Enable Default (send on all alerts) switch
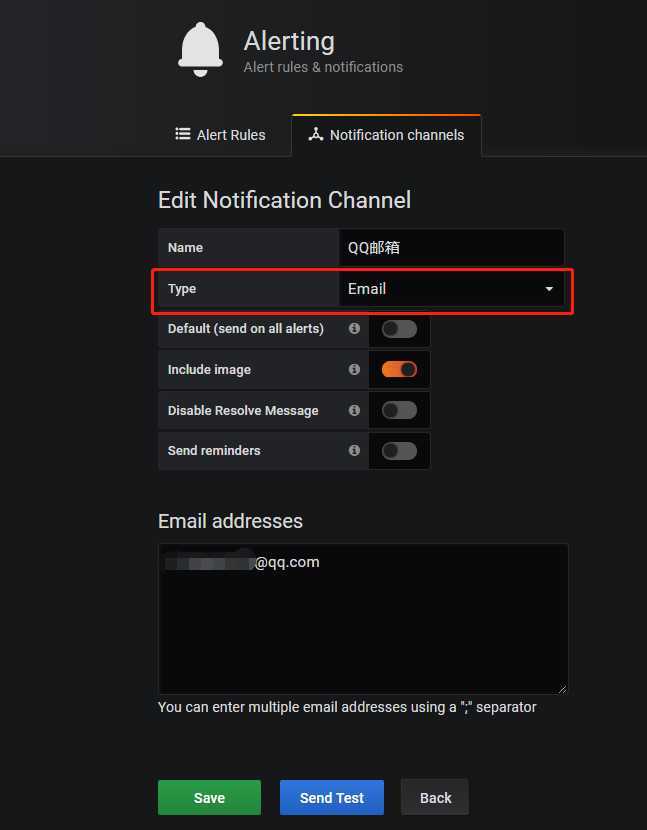 399,329
